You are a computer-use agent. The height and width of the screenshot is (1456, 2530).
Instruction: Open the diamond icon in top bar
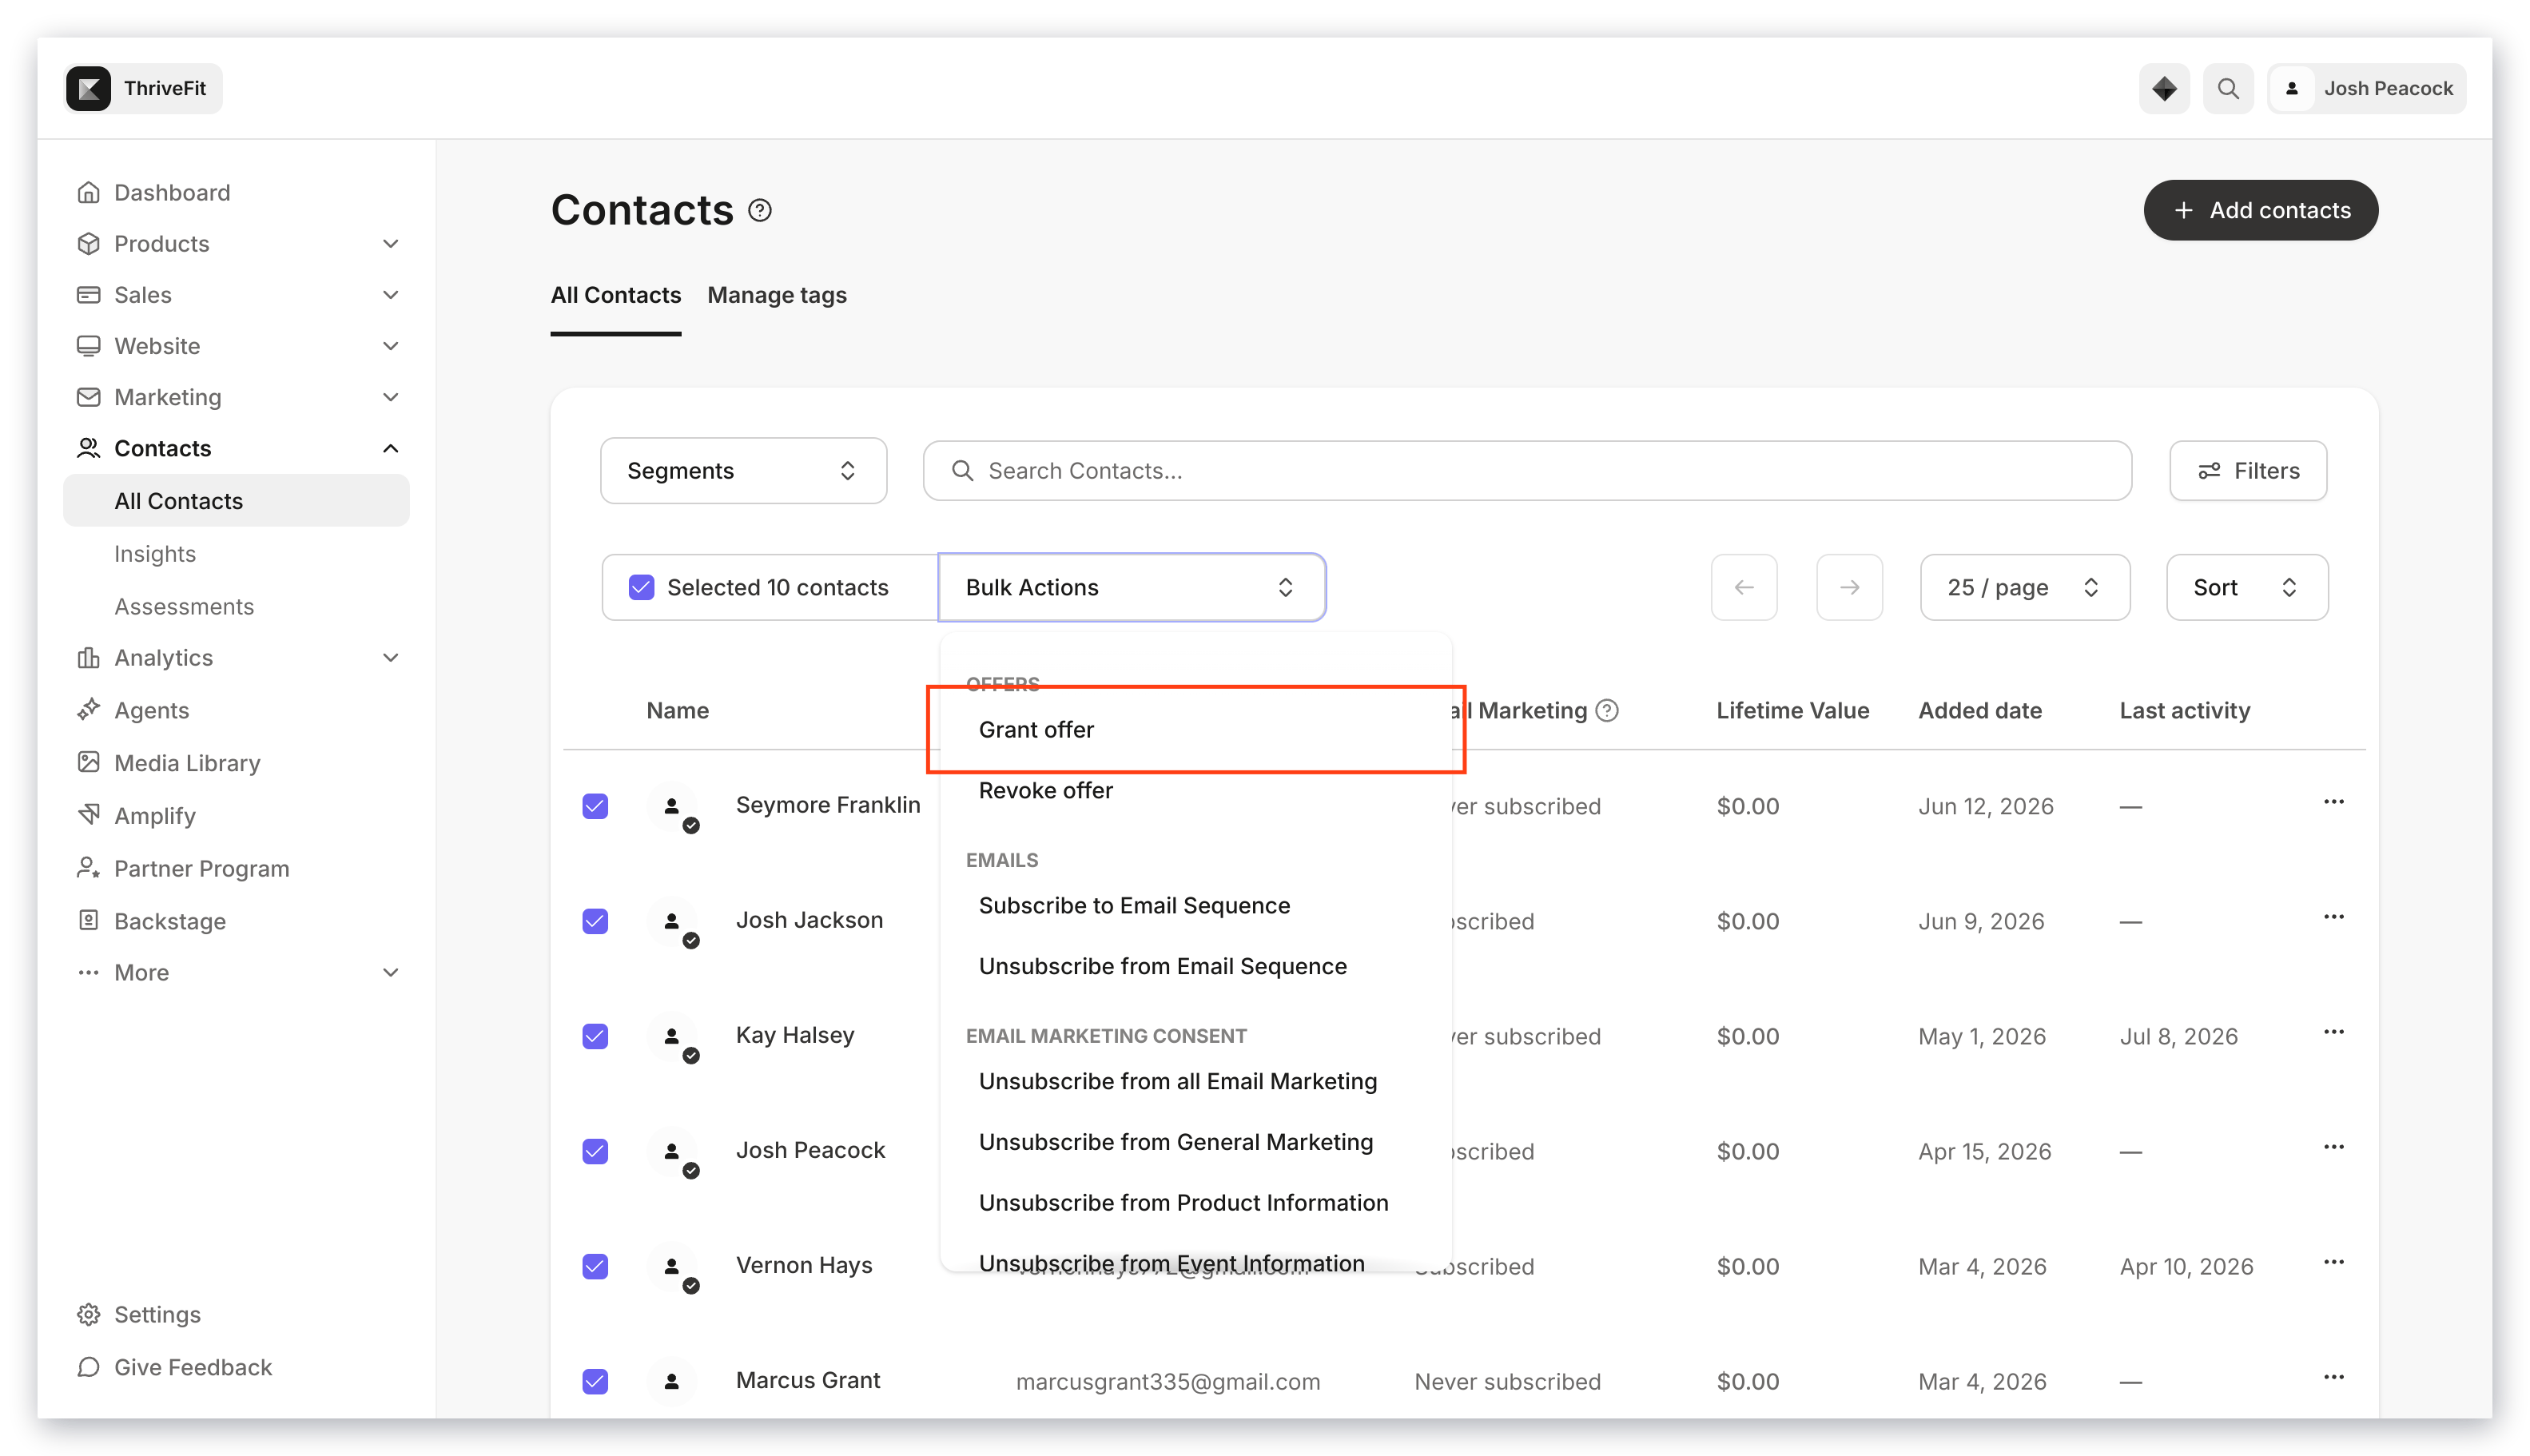[2163, 89]
